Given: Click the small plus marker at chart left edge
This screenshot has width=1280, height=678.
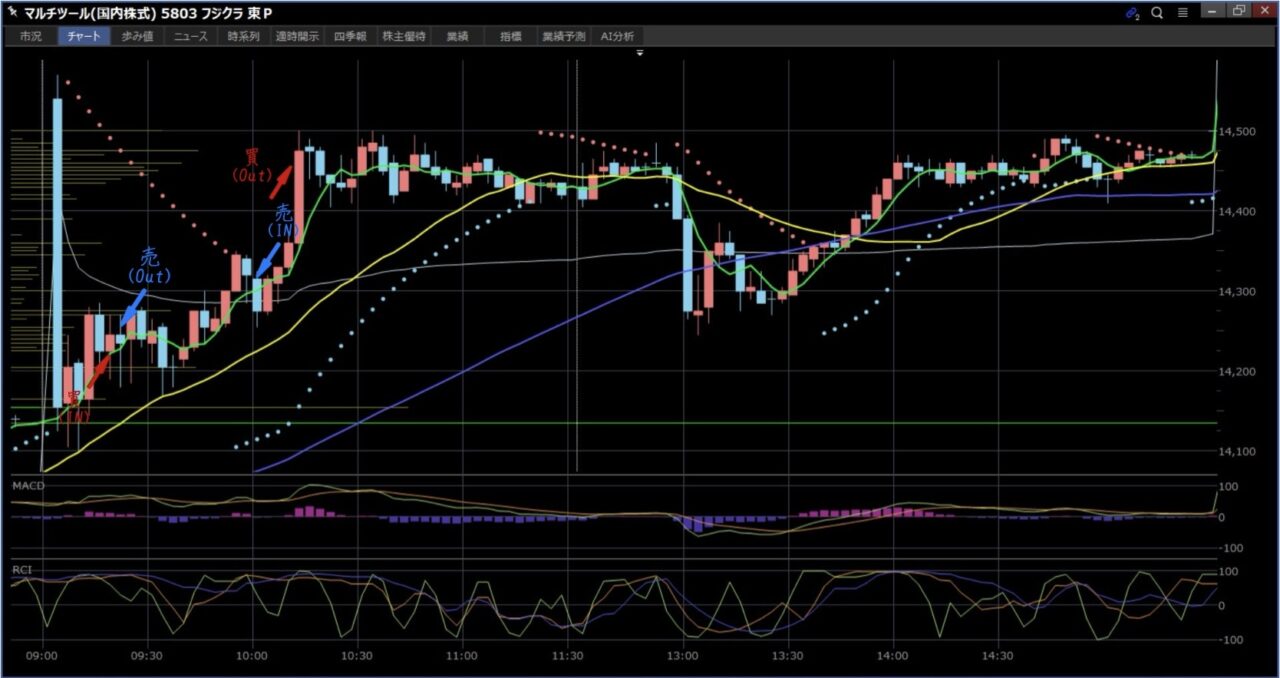Looking at the screenshot, I should (14, 419).
